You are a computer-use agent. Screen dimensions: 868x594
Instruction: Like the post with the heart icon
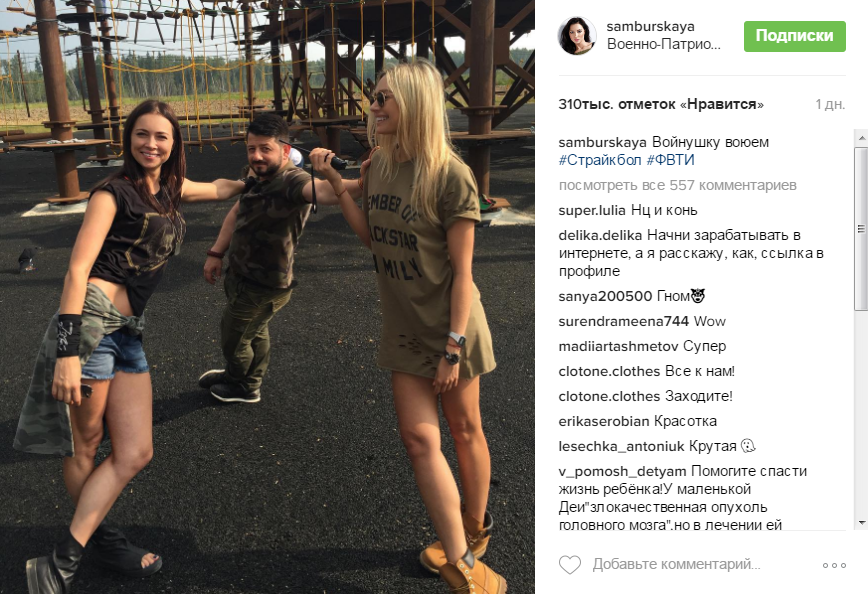(x=570, y=565)
